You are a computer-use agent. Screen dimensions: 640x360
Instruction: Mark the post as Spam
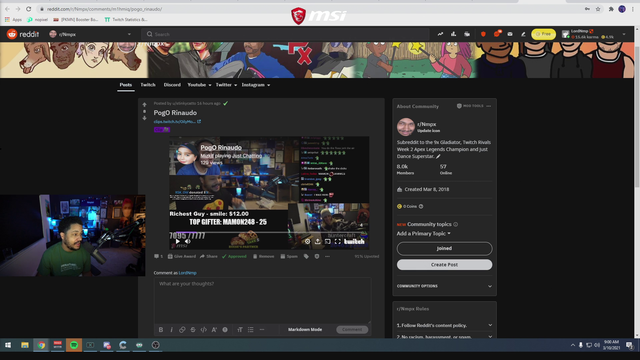tap(289, 256)
